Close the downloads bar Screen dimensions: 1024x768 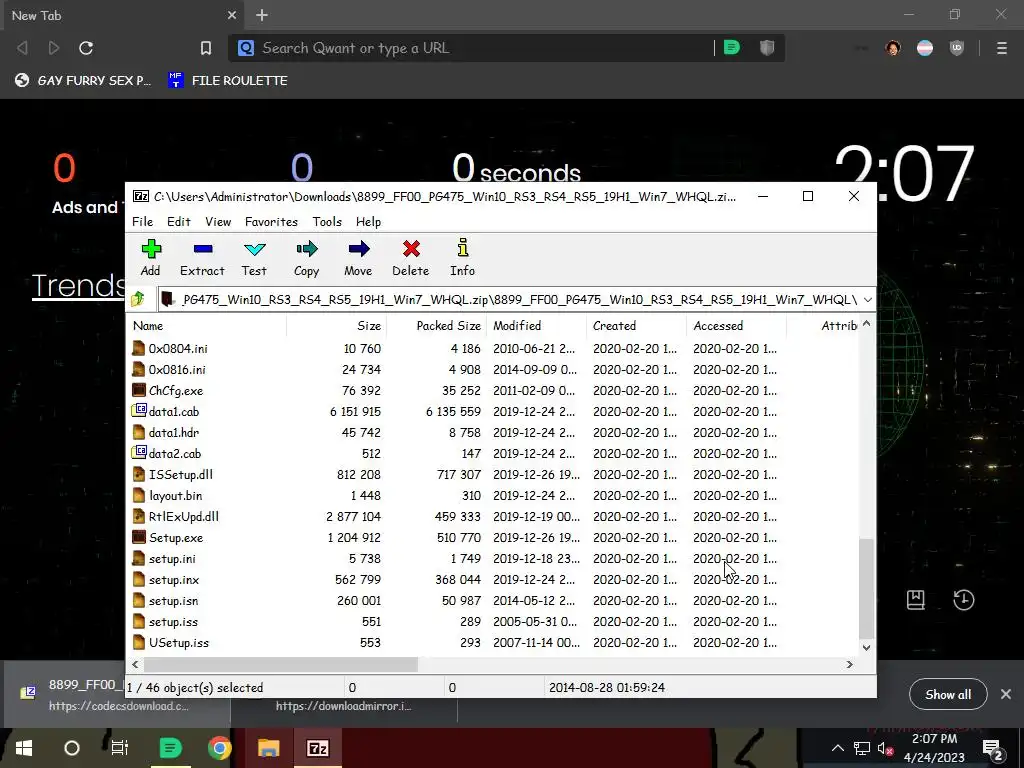point(1006,694)
